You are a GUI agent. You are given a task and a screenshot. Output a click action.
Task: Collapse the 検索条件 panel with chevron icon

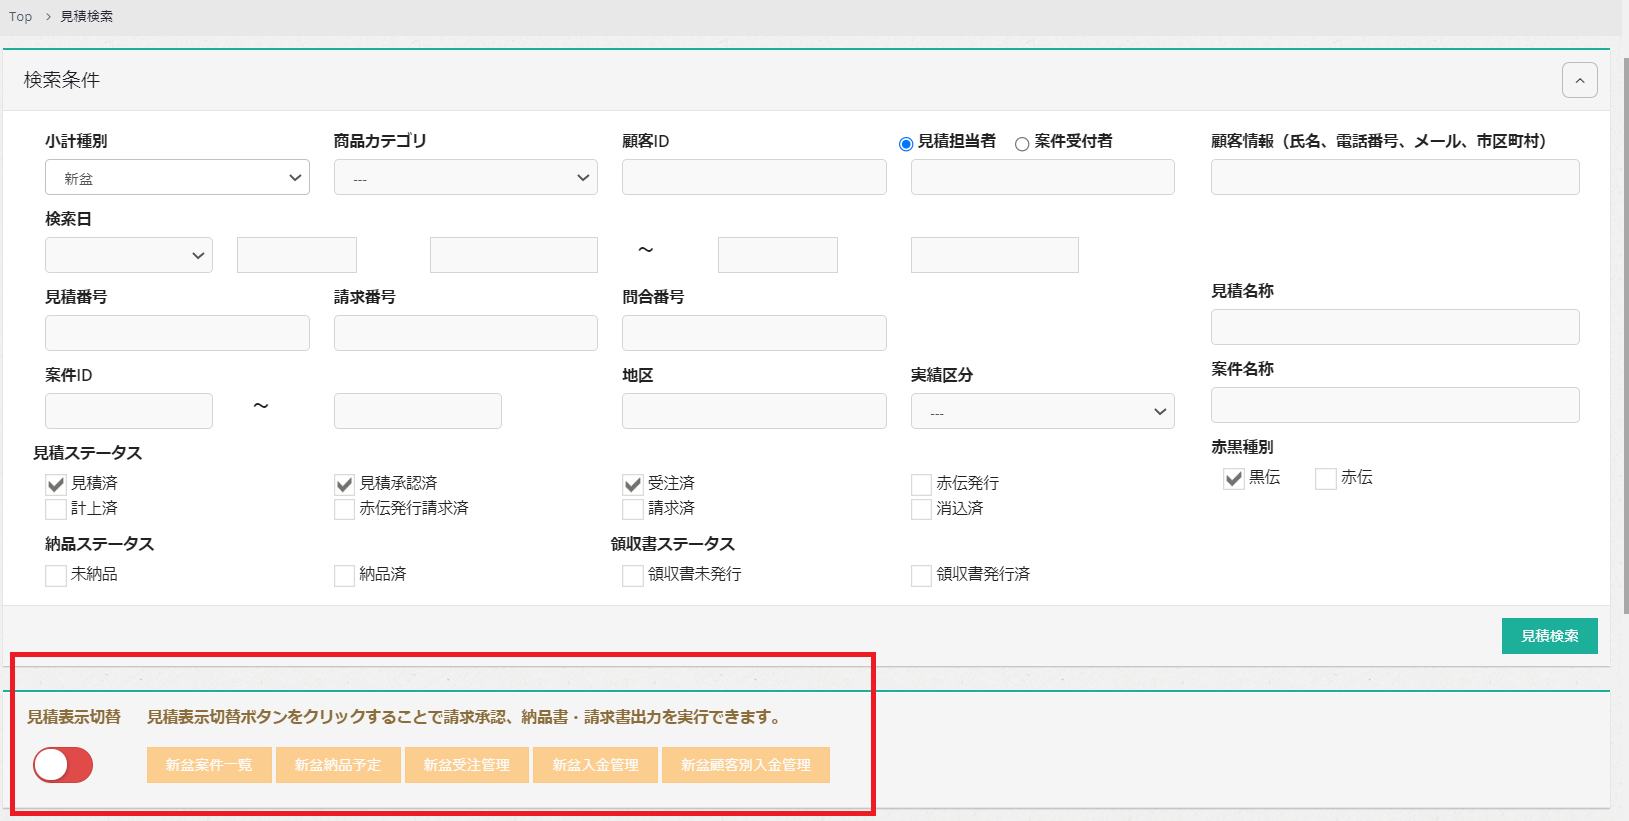(1579, 80)
